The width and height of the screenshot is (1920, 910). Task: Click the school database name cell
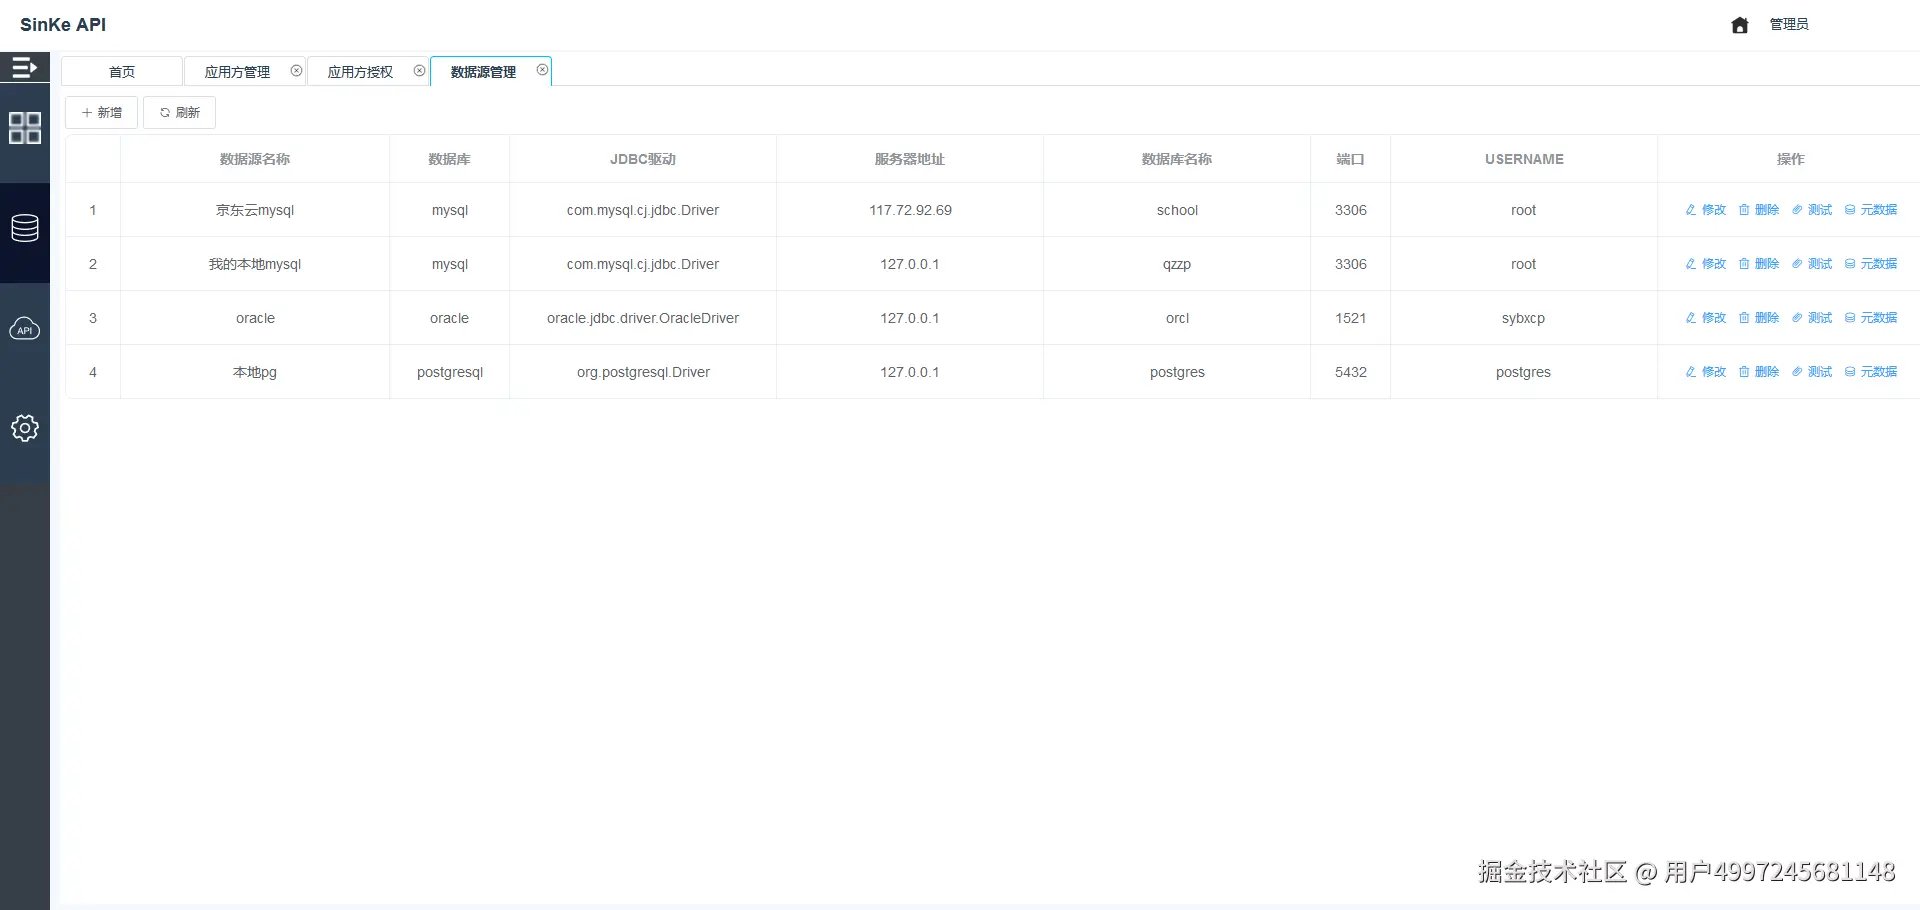1177,210
